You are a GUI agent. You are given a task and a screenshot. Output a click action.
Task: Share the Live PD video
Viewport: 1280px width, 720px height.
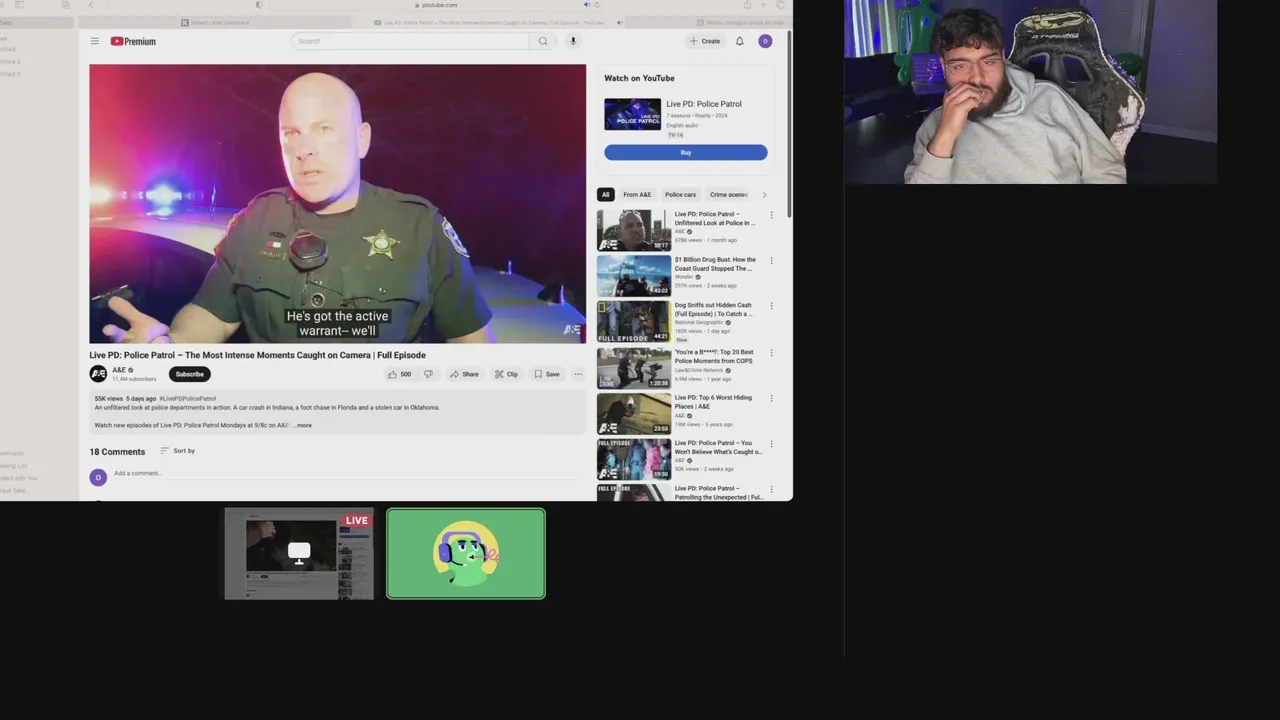point(464,374)
